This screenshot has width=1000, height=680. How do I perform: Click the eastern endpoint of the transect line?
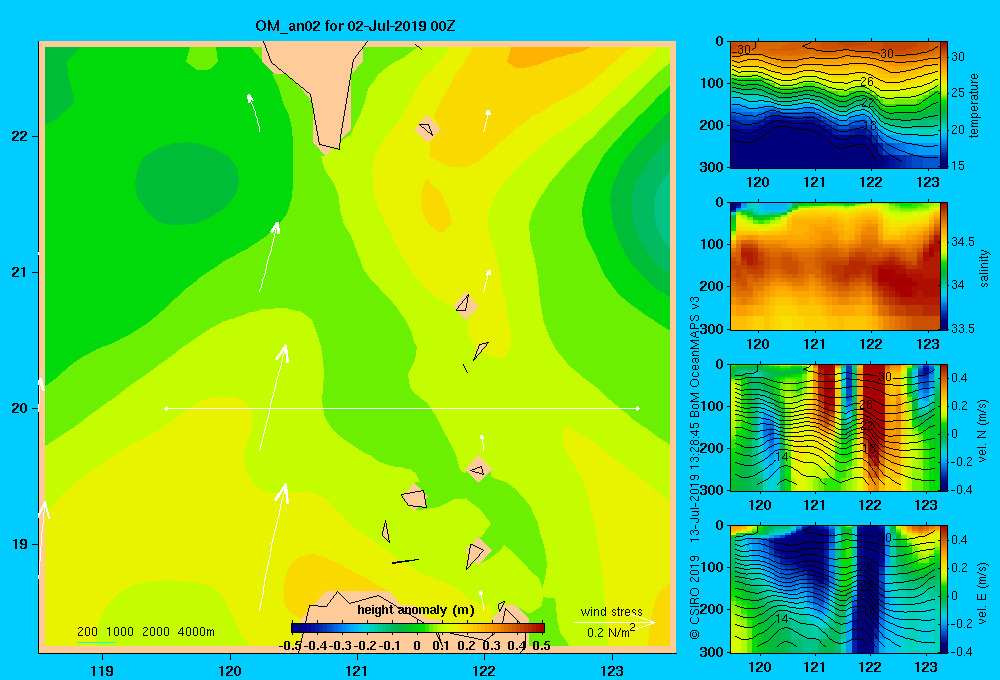pyautogui.click(x=638, y=408)
